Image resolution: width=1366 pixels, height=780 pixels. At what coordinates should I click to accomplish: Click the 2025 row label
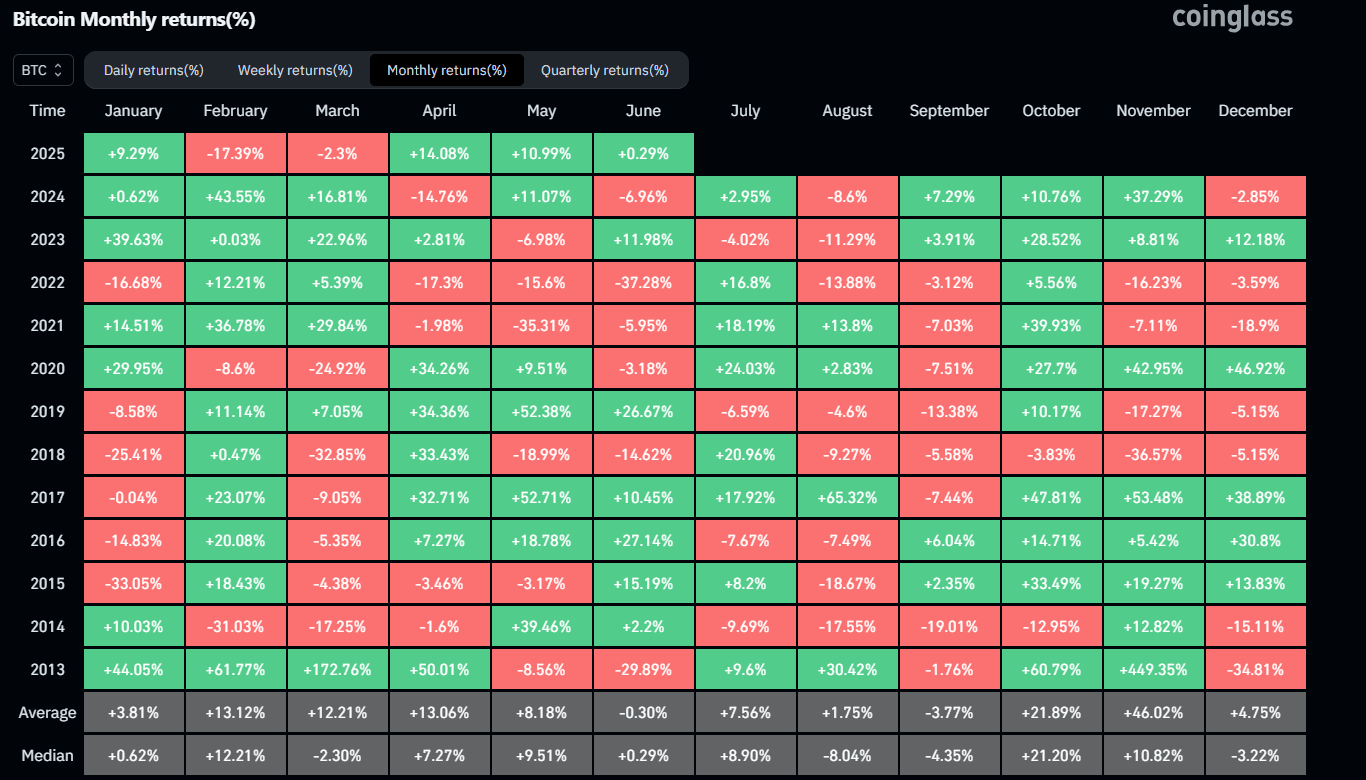(47, 153)
